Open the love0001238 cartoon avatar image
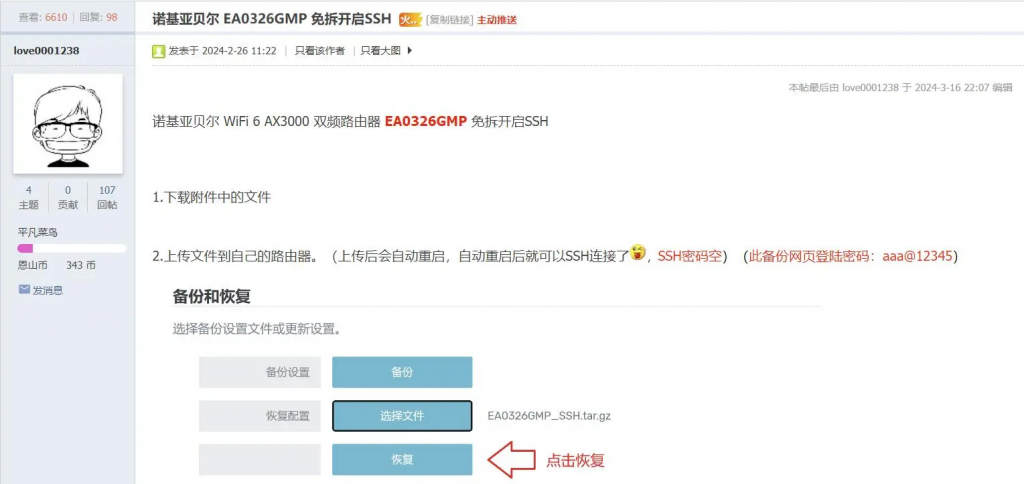1024x484 pixels. pos(68,123)
